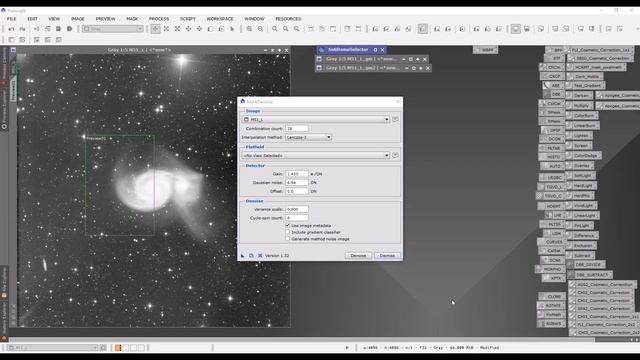The height and width of the screenshot is (360, 640).
Task: Click the view selector button beside the Image dropdown
Action: 395,119
